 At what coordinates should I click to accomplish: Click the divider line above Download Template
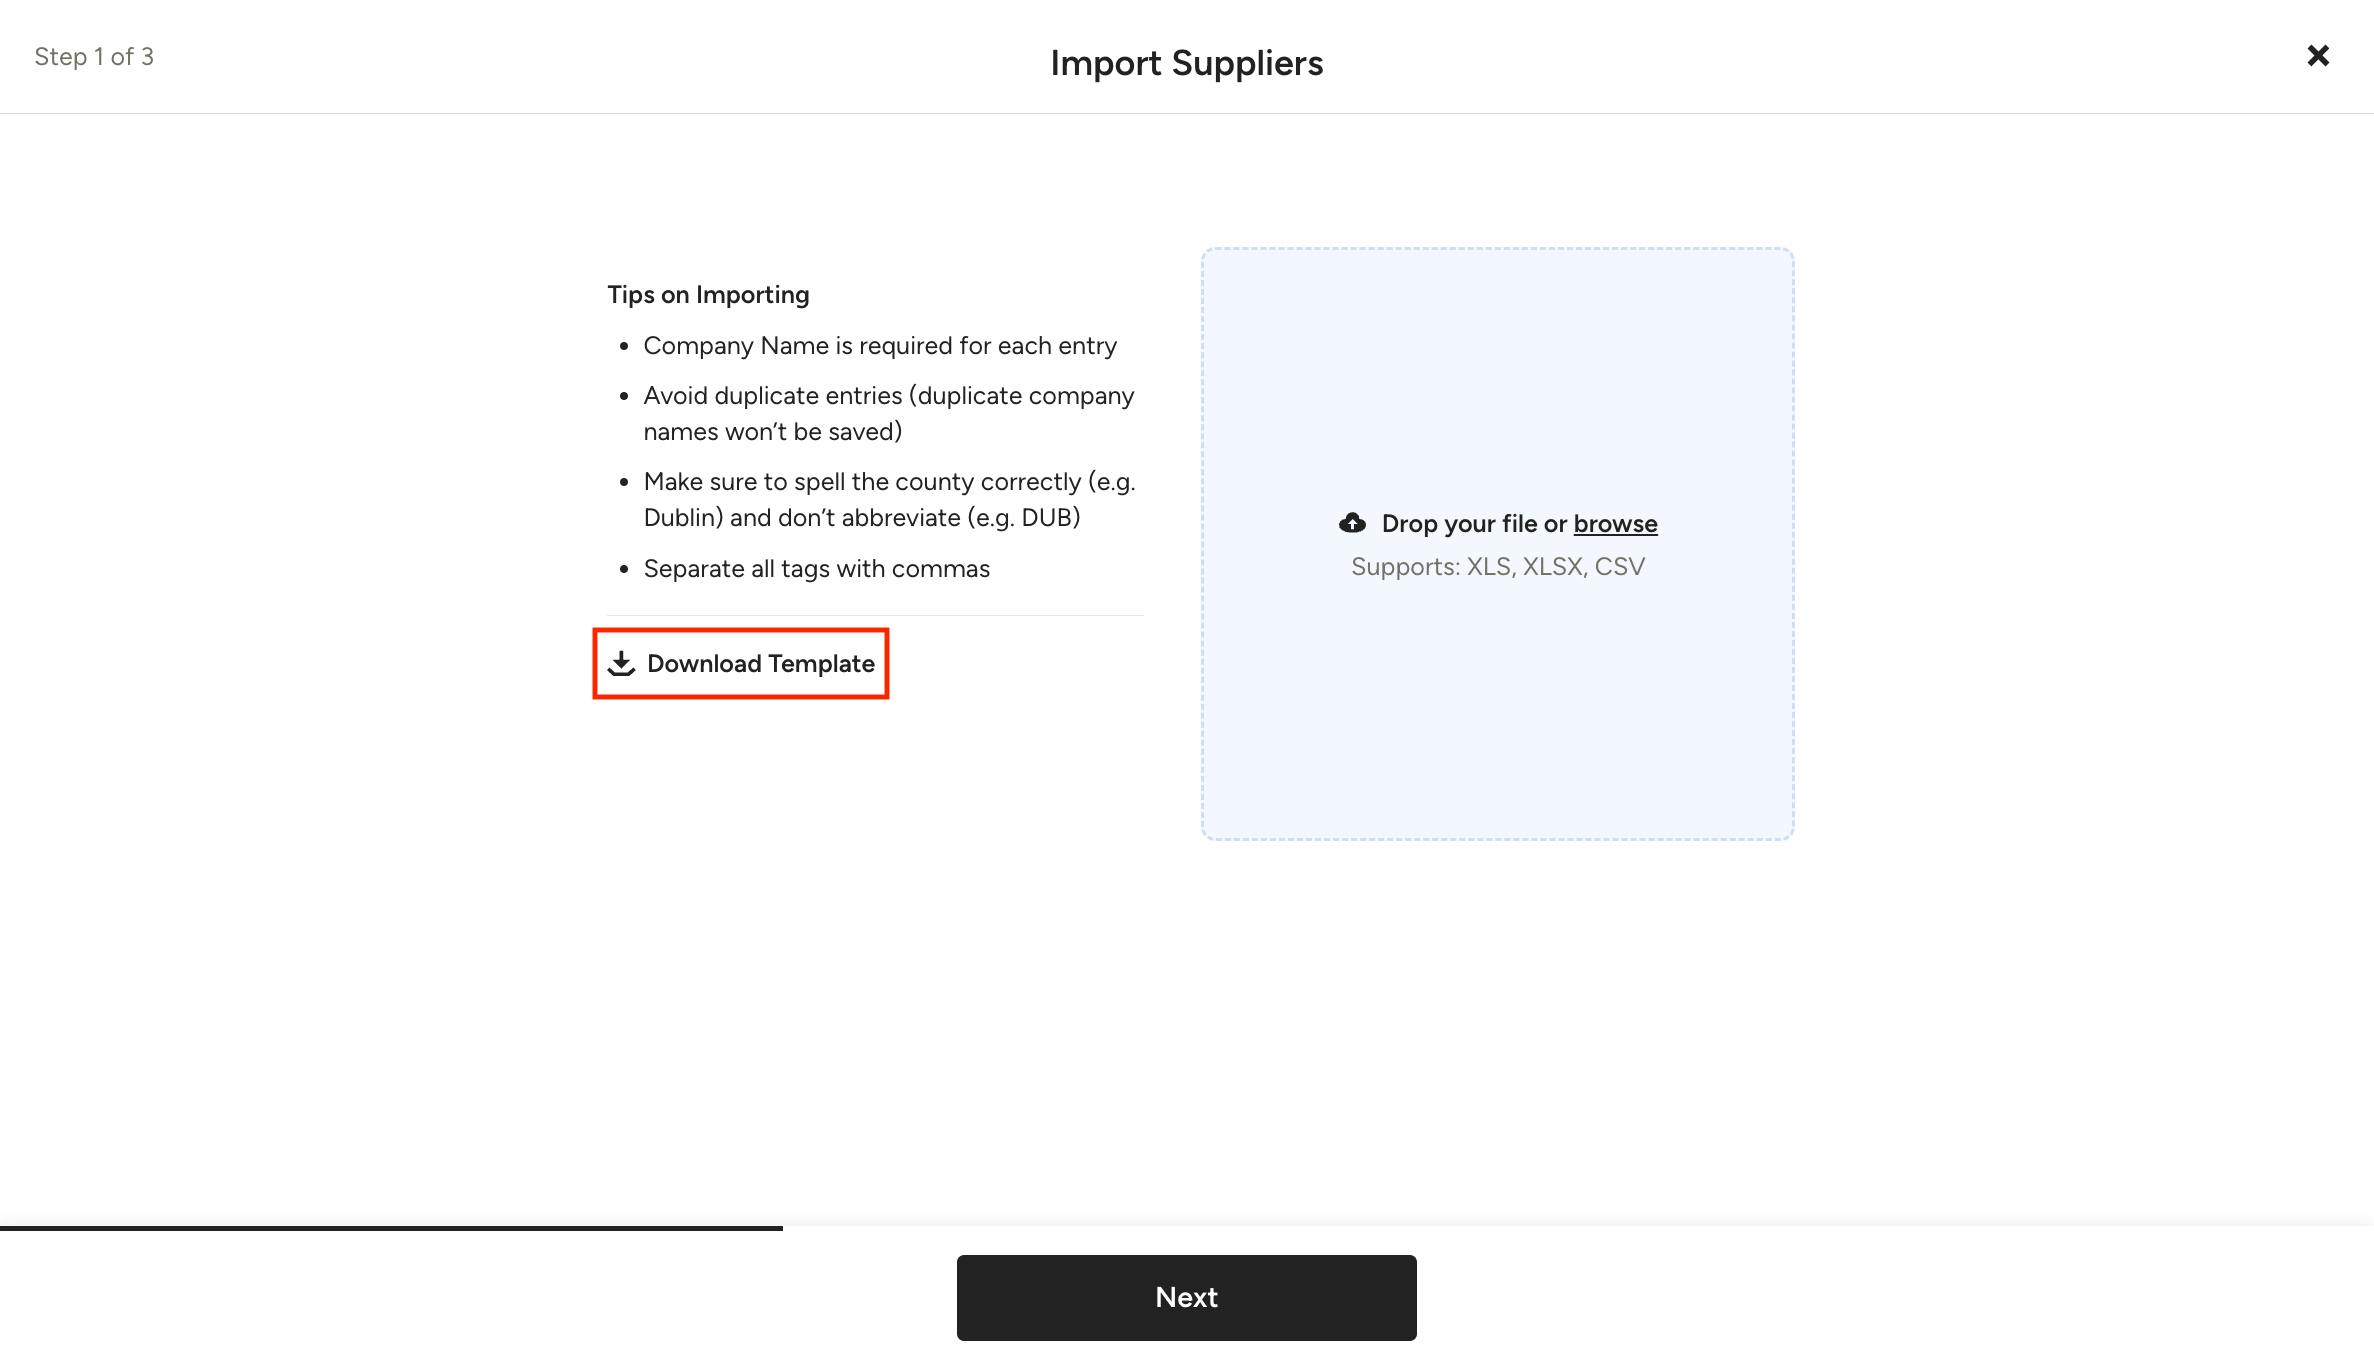875,615
